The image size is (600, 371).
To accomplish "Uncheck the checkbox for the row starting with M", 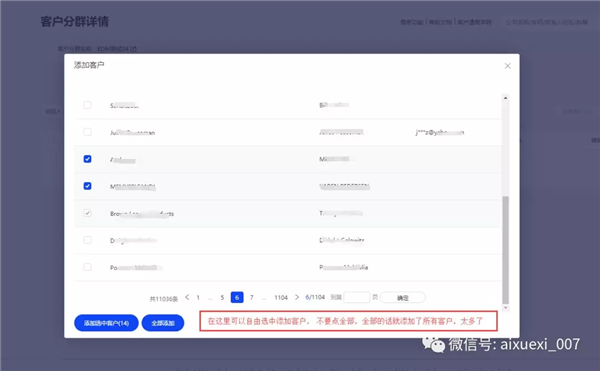I will (x=87, y=186).
